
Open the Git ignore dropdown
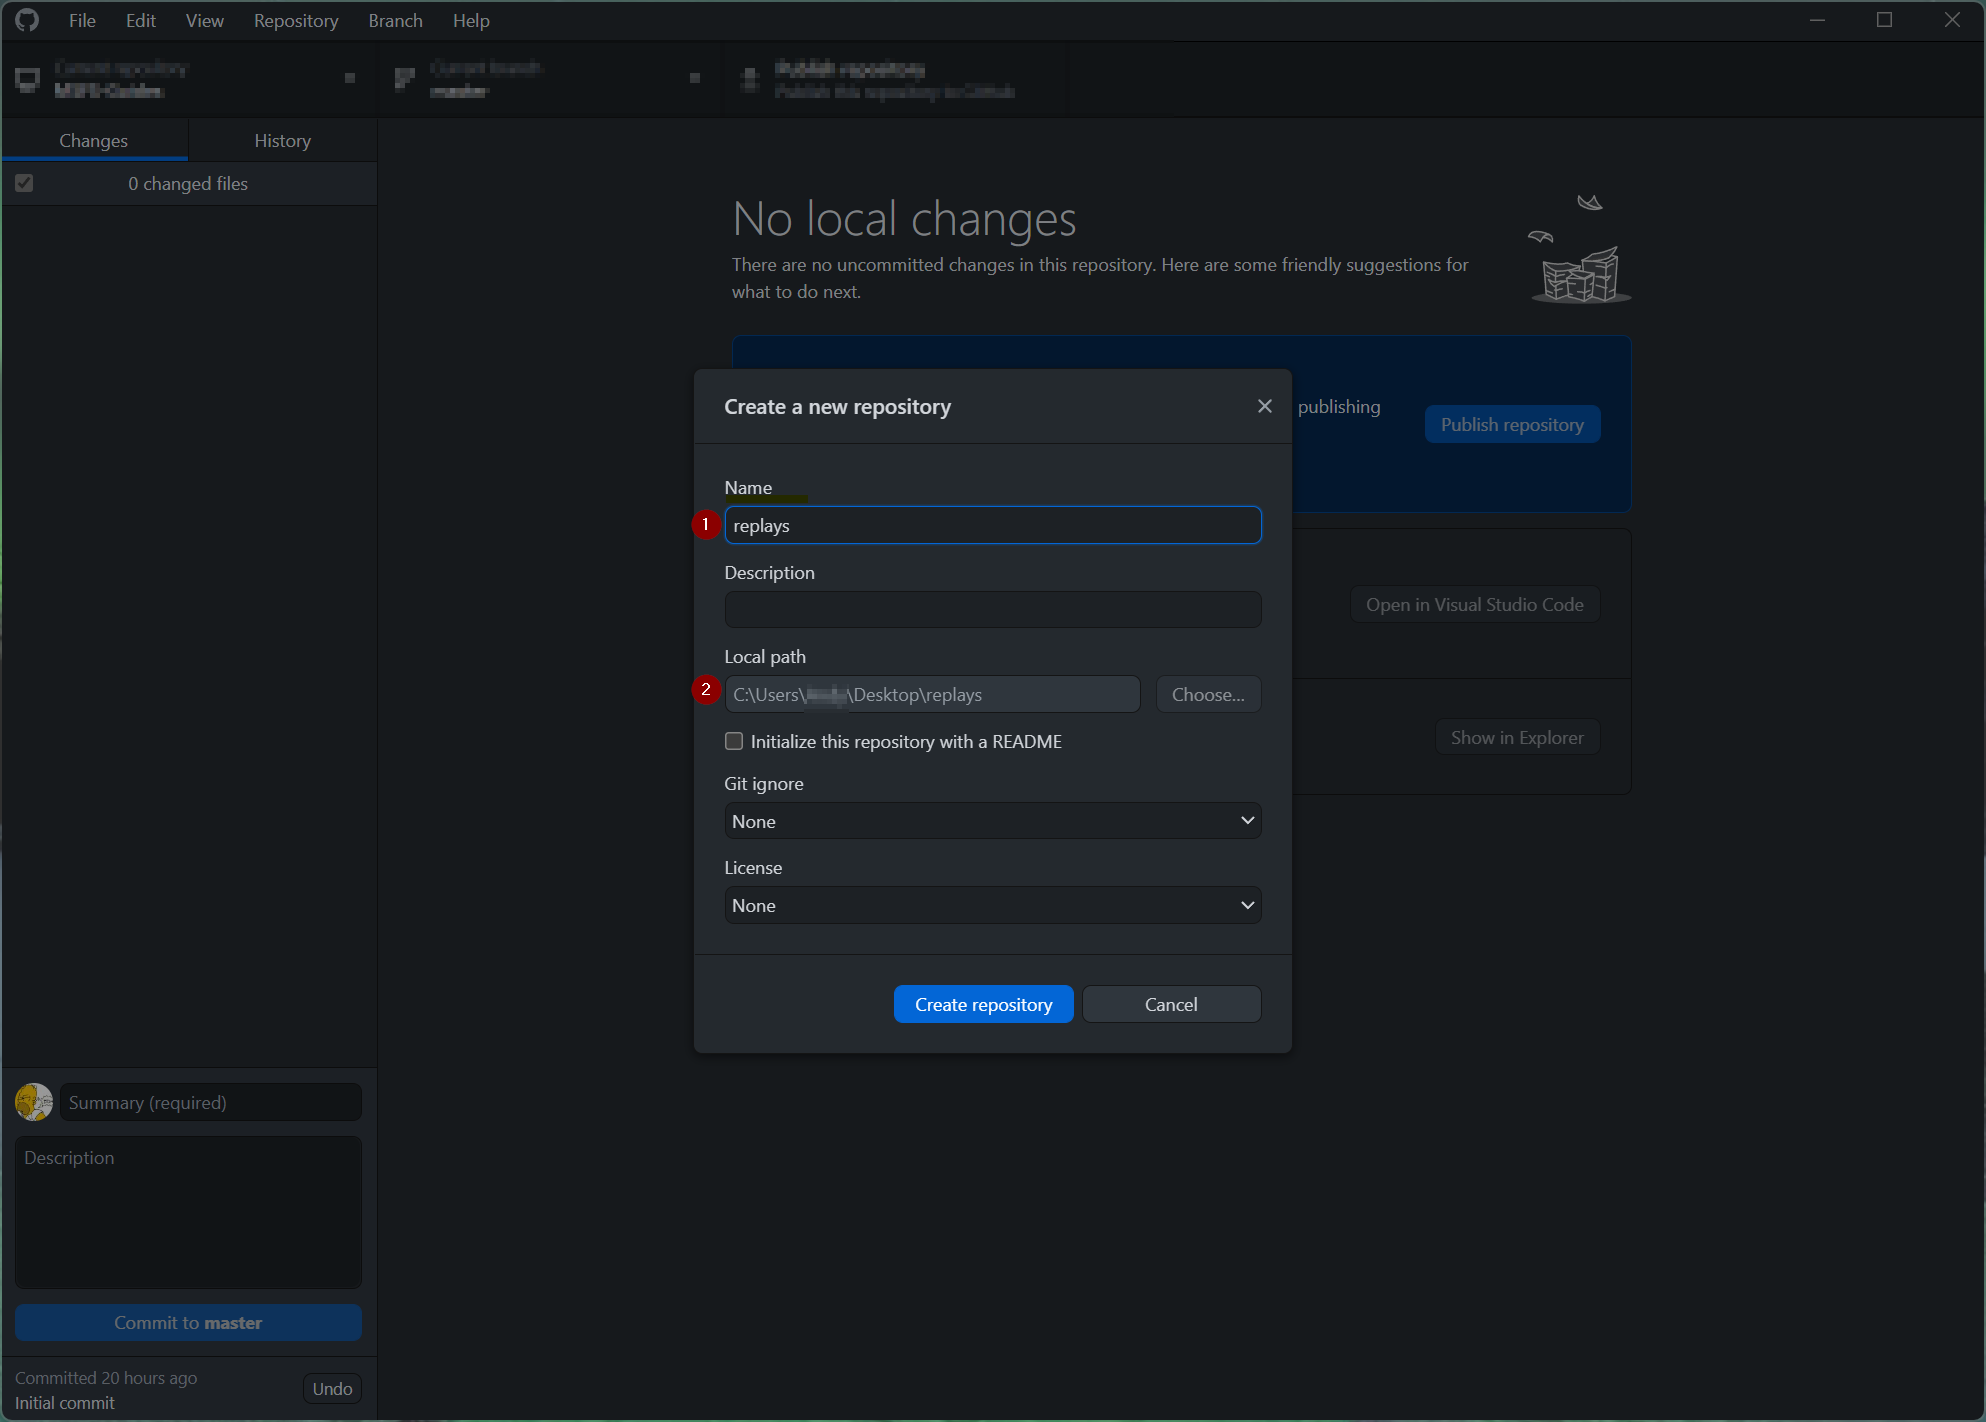coord(992,821)
